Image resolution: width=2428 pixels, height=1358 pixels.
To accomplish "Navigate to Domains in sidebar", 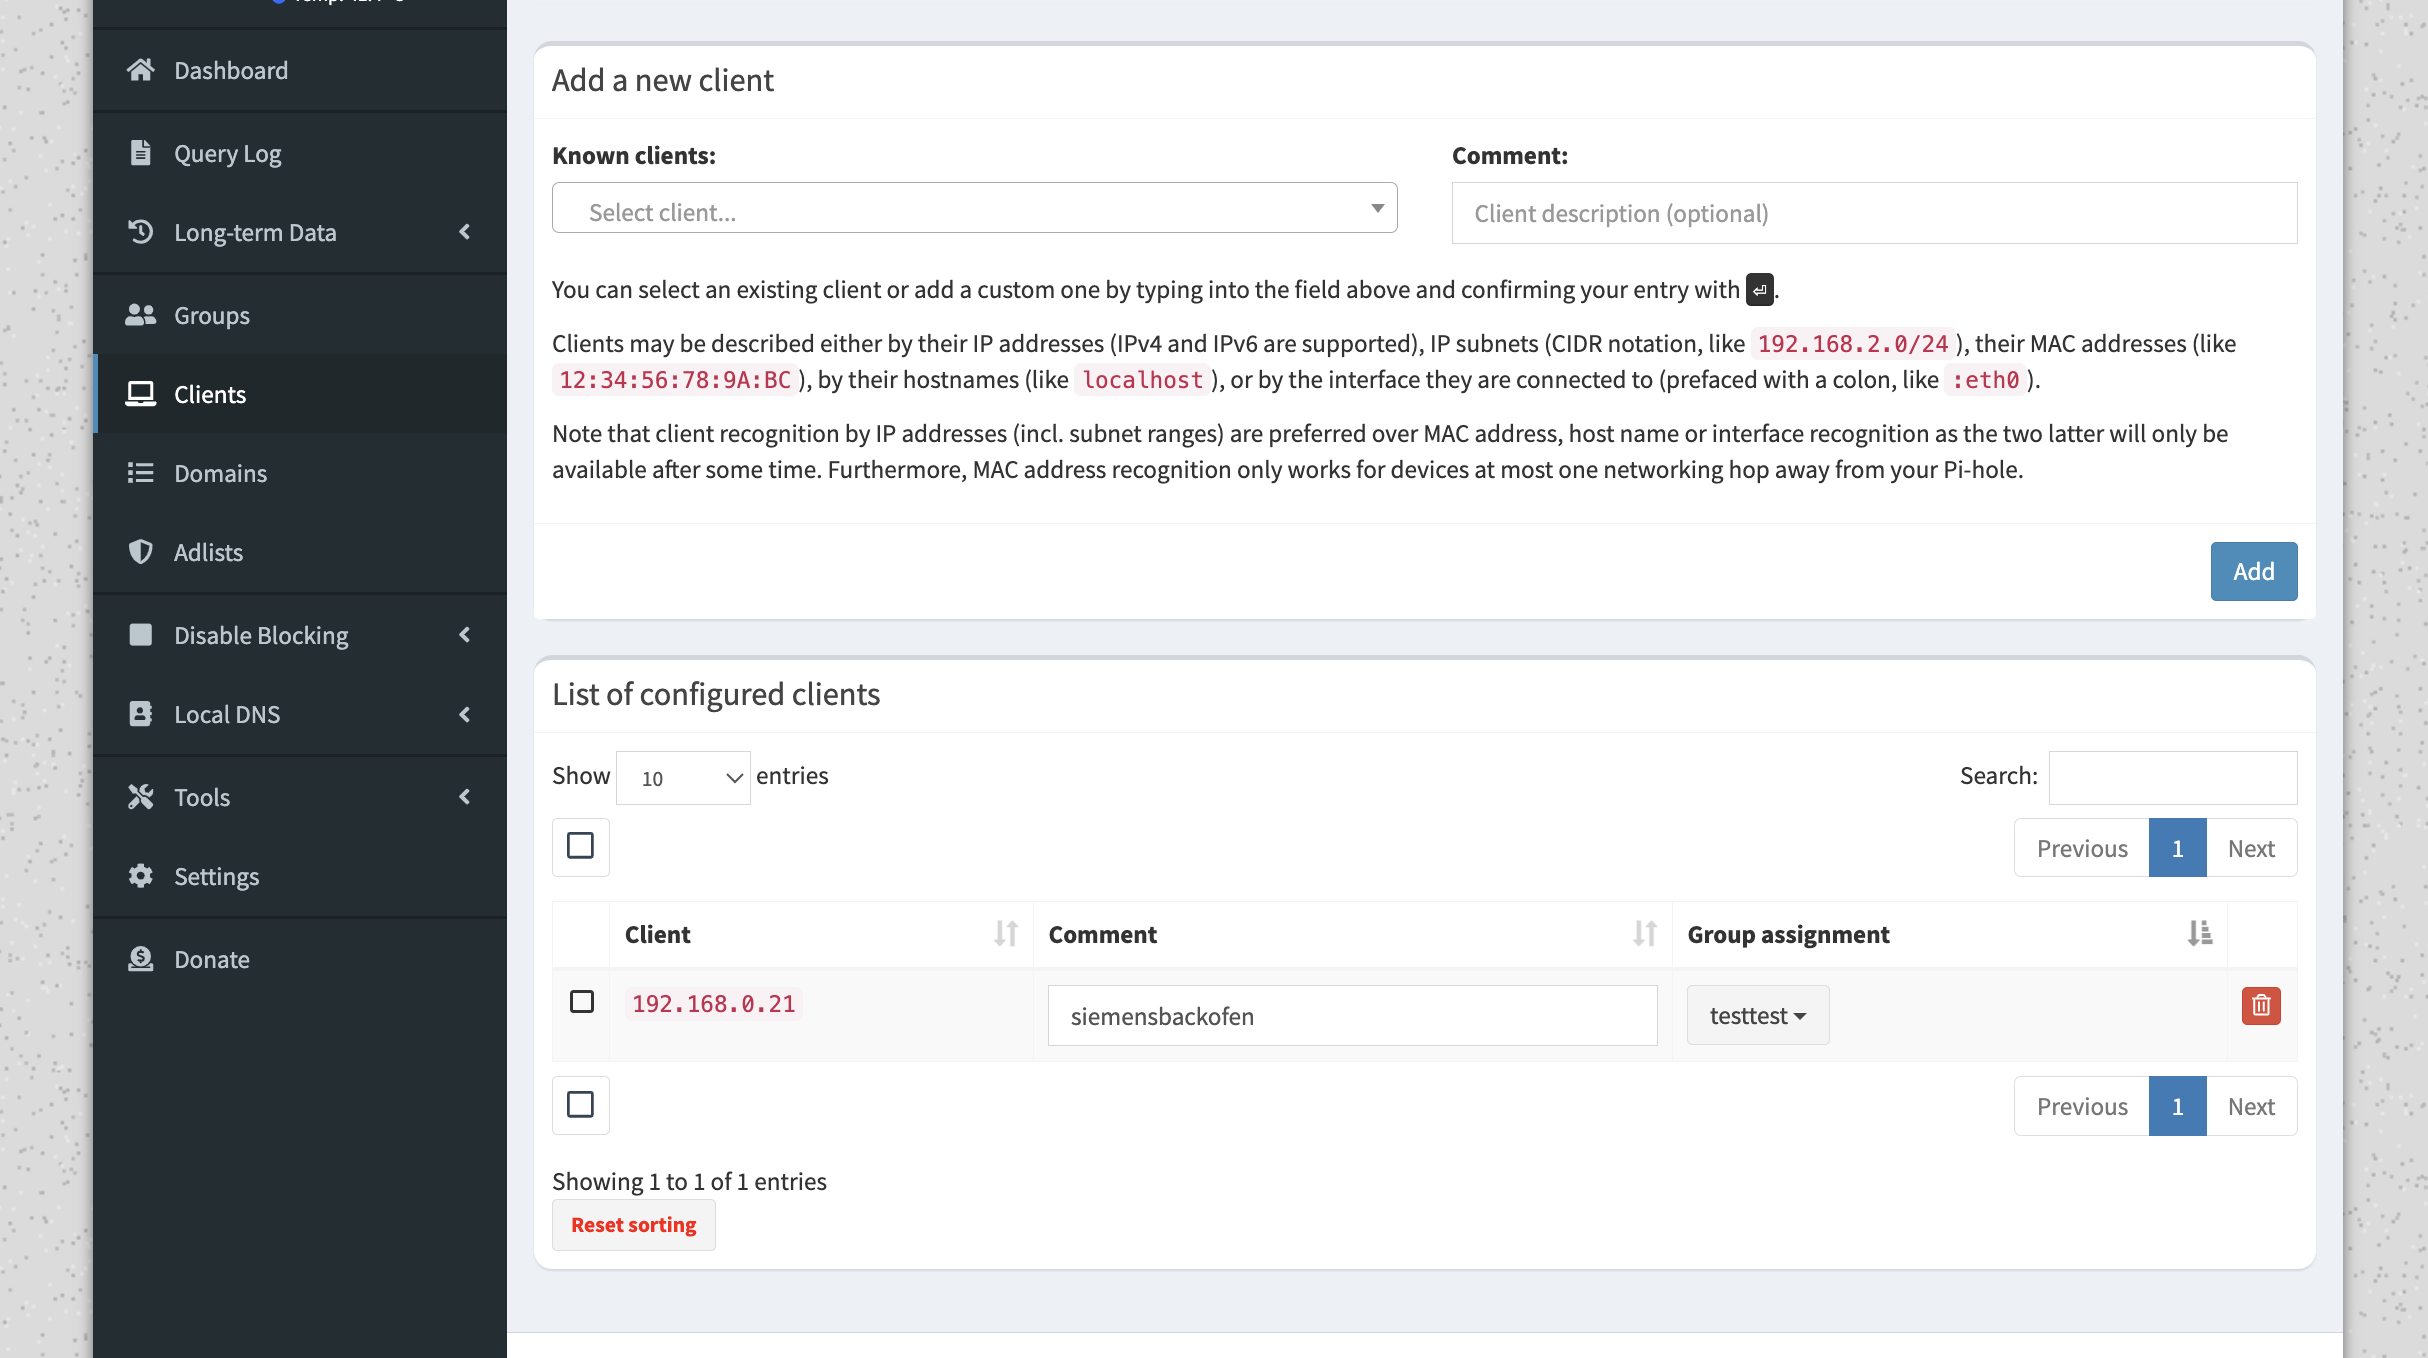I will (x=300, y=473).
